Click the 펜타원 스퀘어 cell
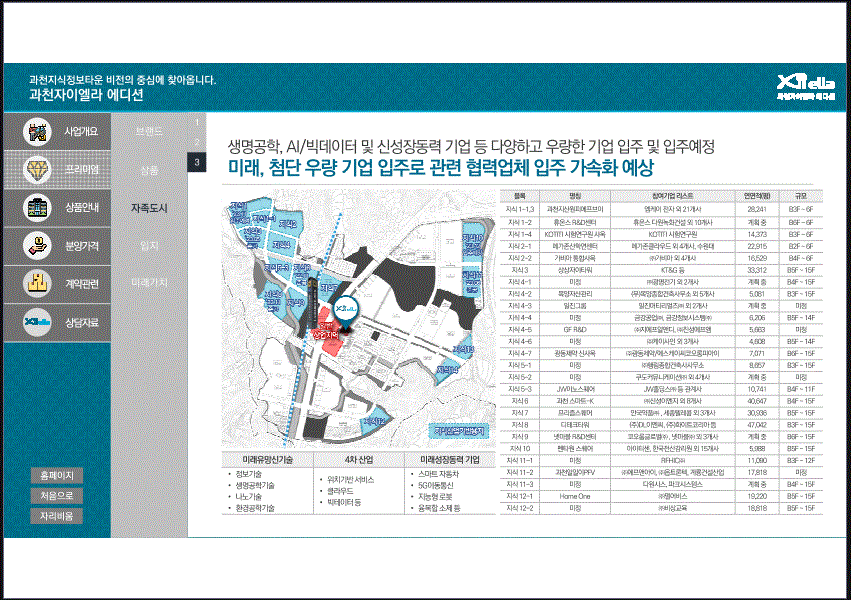The height and width of the screenshot is (600, 851). 575,449
